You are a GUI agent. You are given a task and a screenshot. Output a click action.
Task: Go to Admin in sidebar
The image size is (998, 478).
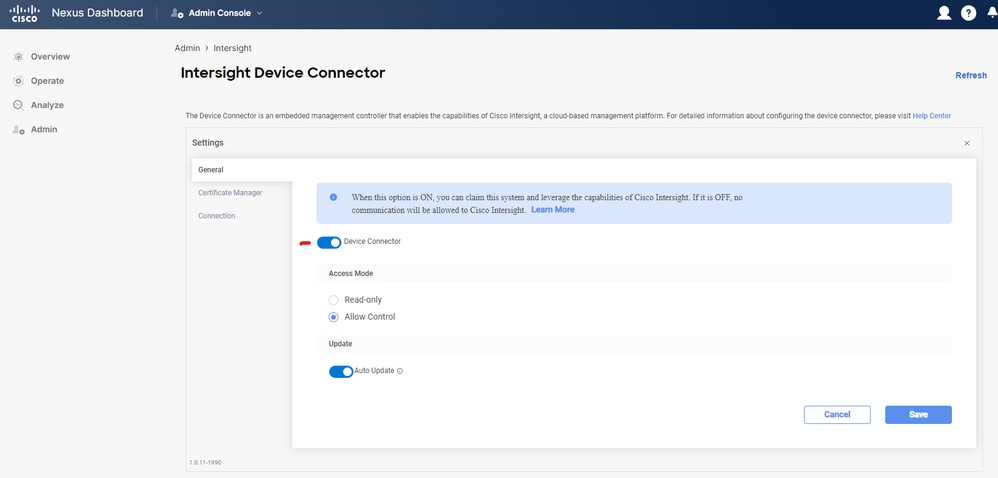pyautogui.click(x=44, y=129)
